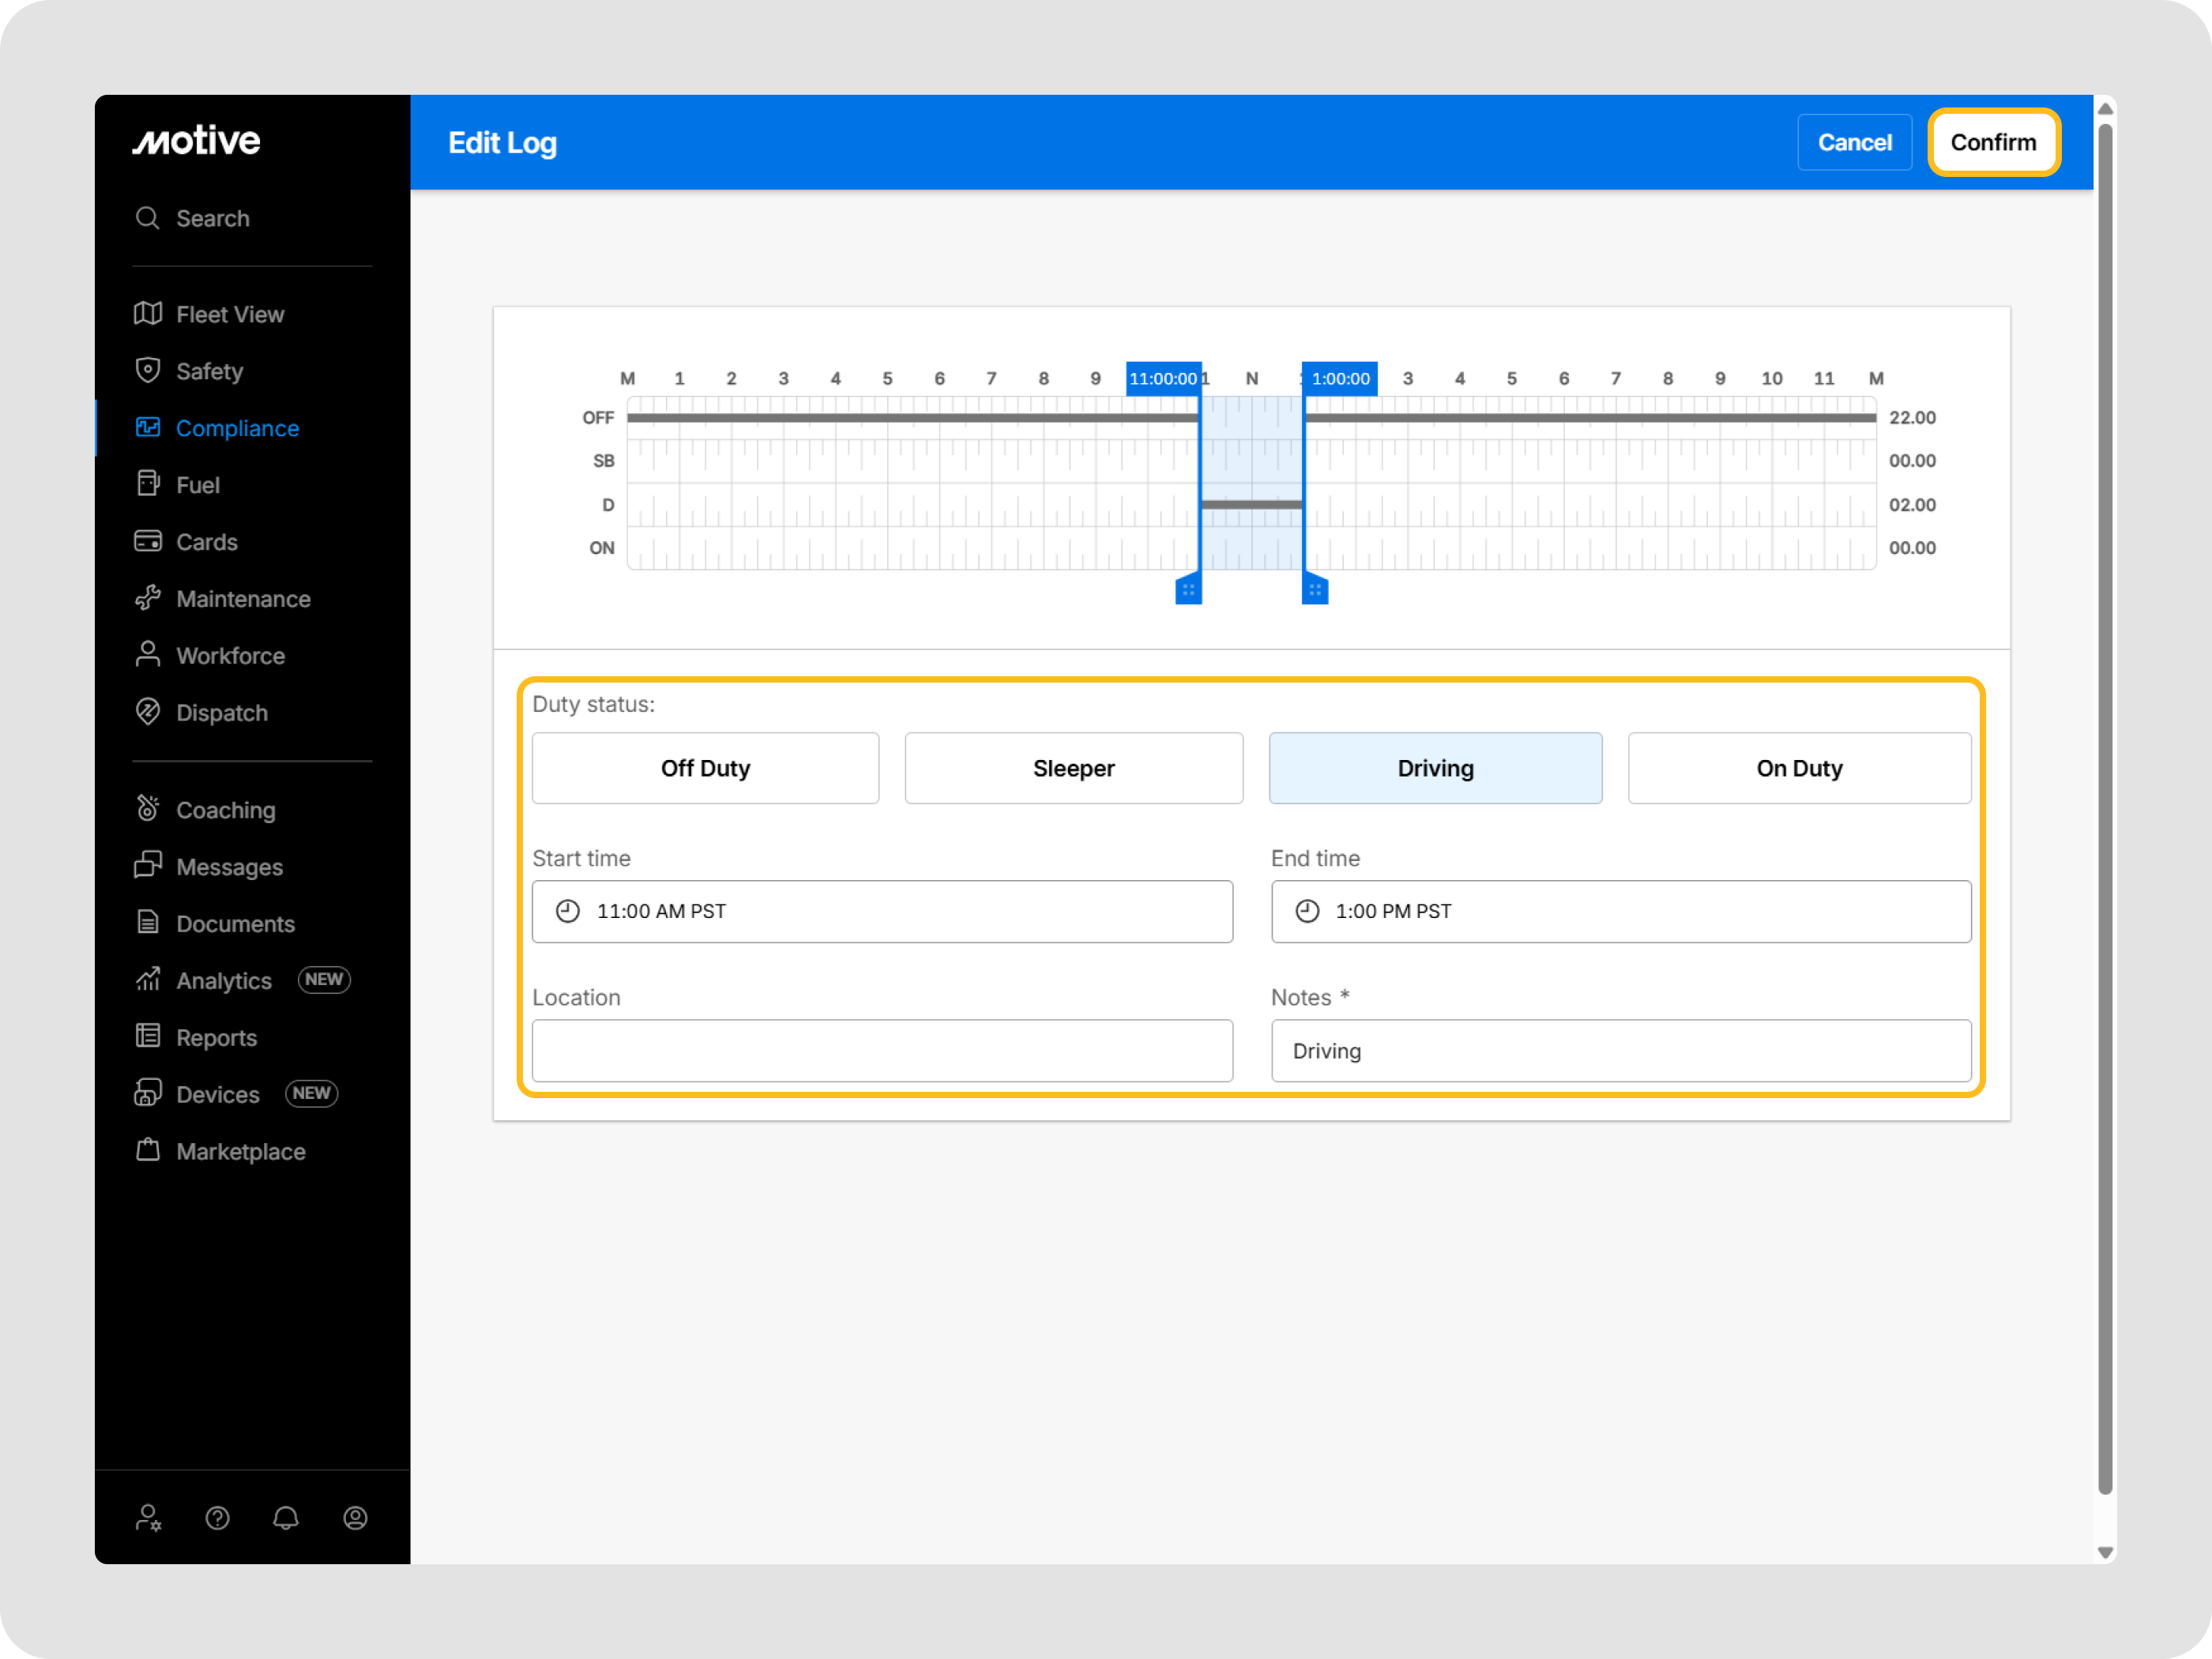
Task: Select the On Duty status
Action: pos(1799,768)
